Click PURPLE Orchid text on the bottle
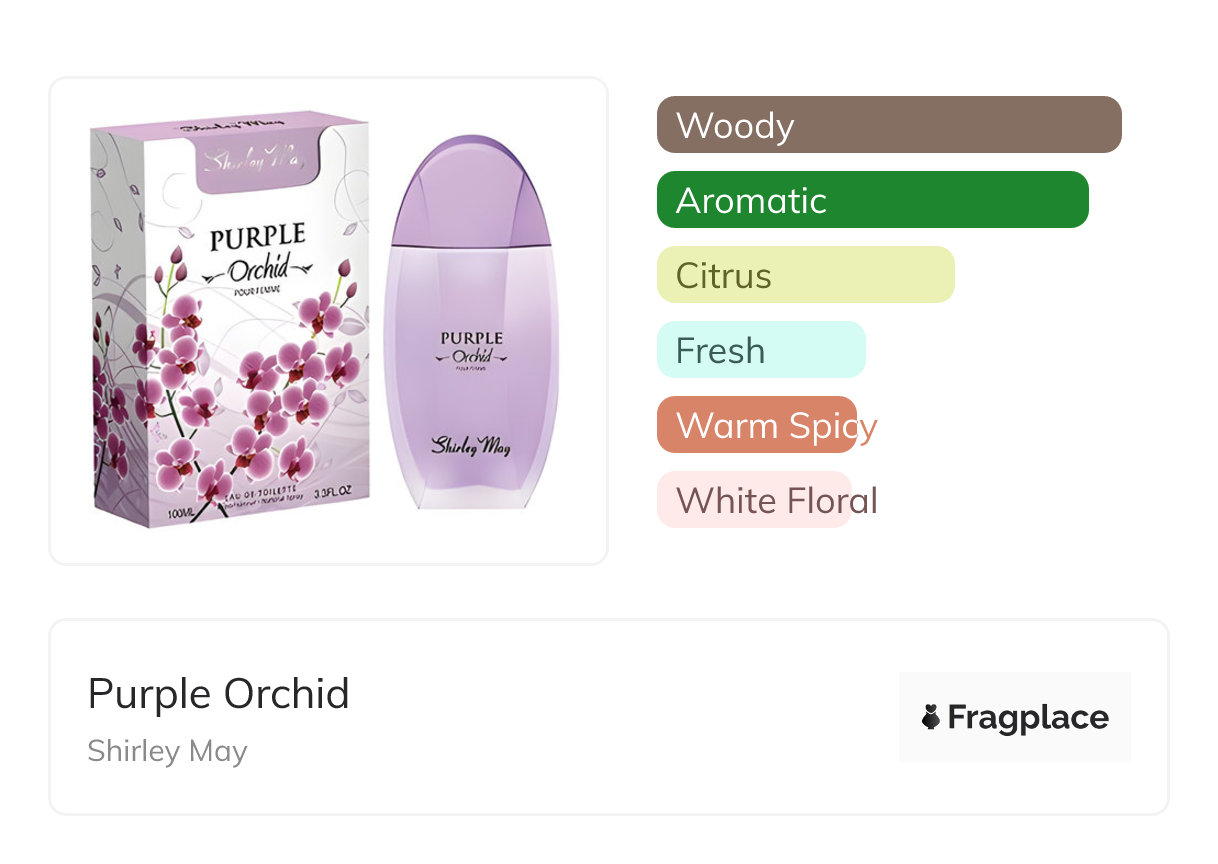This screenshot has height=864, width=1218. [471, 346]
